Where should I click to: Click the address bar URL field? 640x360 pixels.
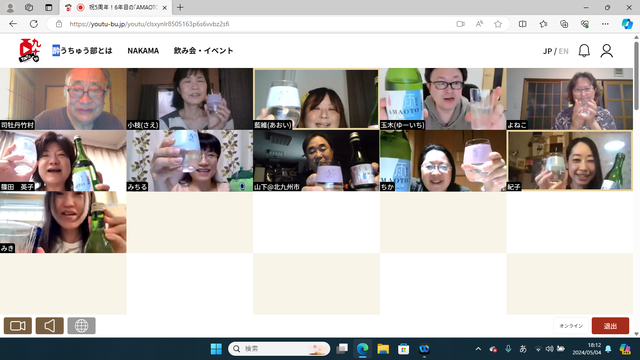pos(253,24)
